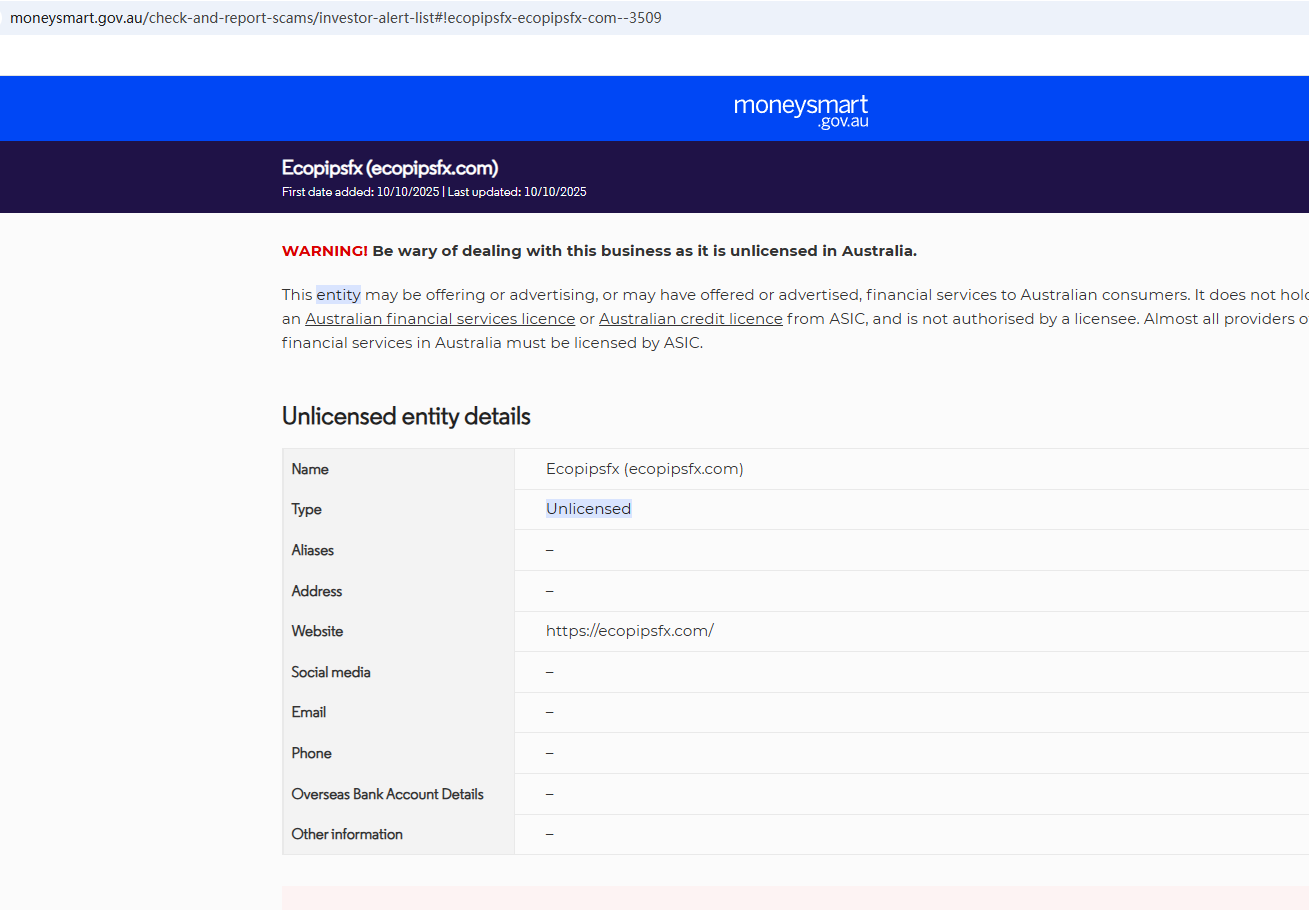Open the Australian financial services licence link
This screenshot has width=1309, height=910.
(x=440, y=319)
